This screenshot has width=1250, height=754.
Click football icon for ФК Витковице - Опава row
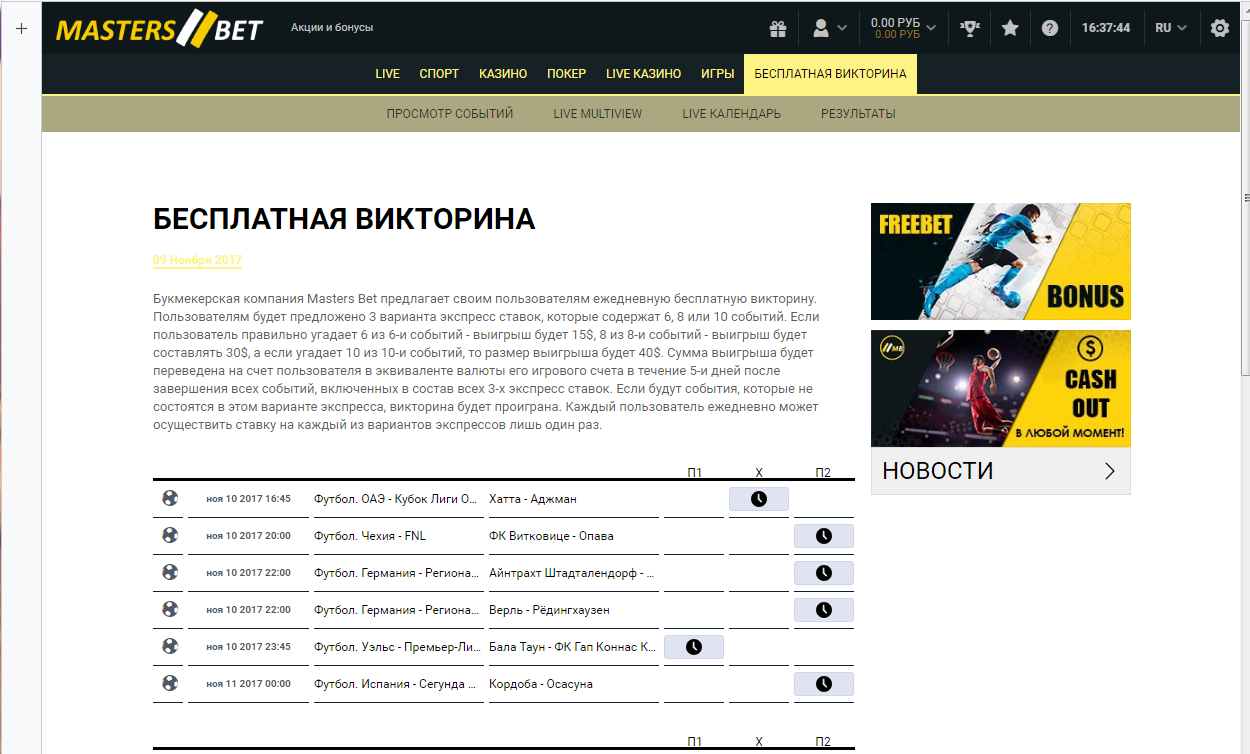tap(170, 535)
